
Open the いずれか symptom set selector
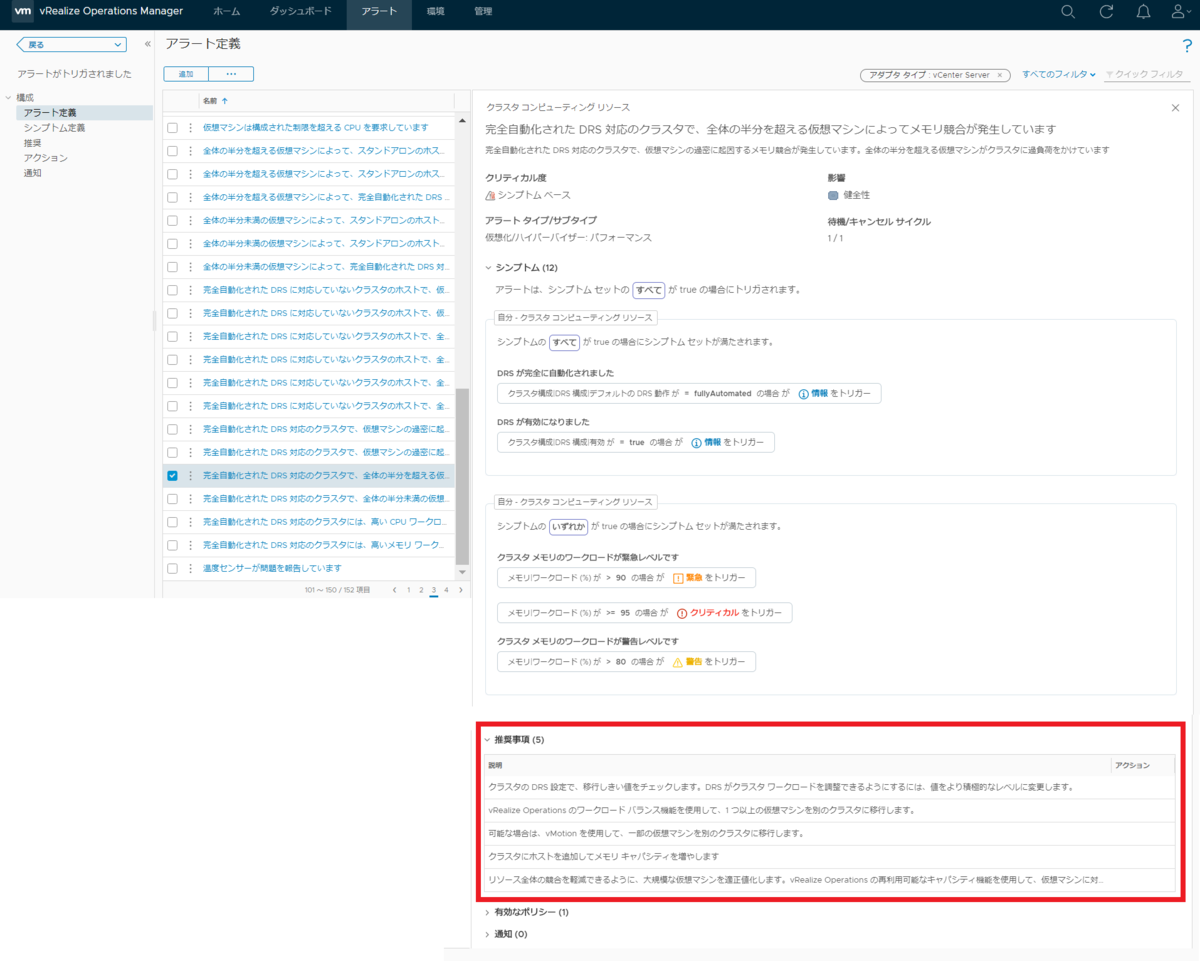pos(568,525)
